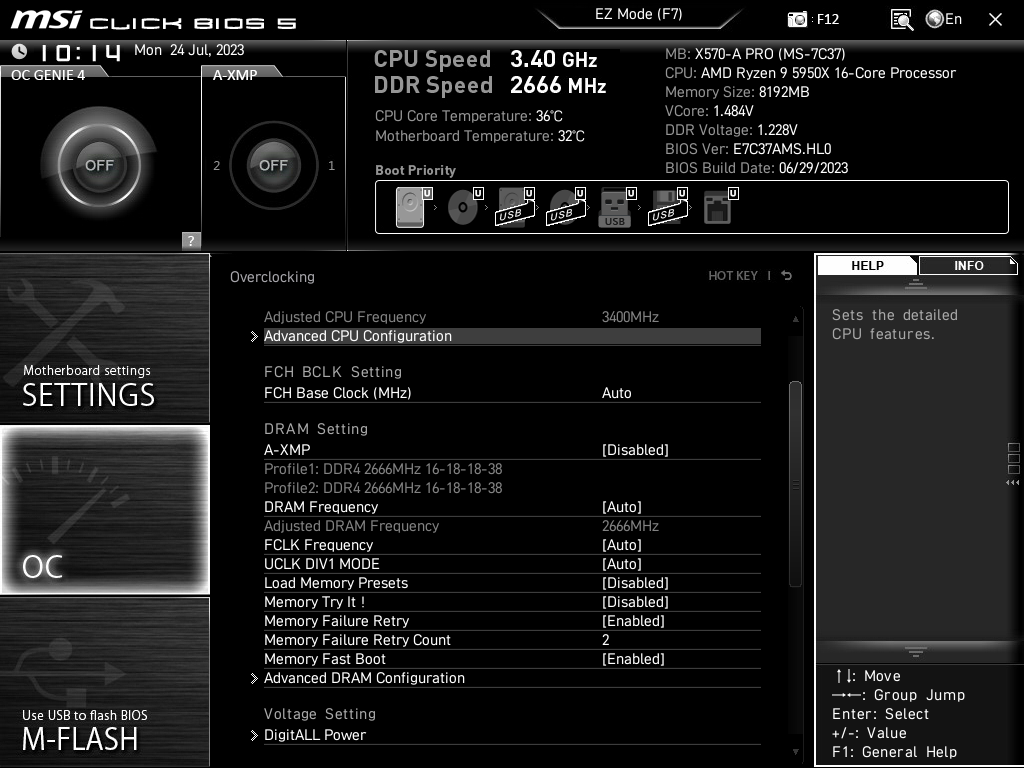Enable the A-XMP dial switch
The height and width of the screenshot is (768, 1024).
coord(273,165)
